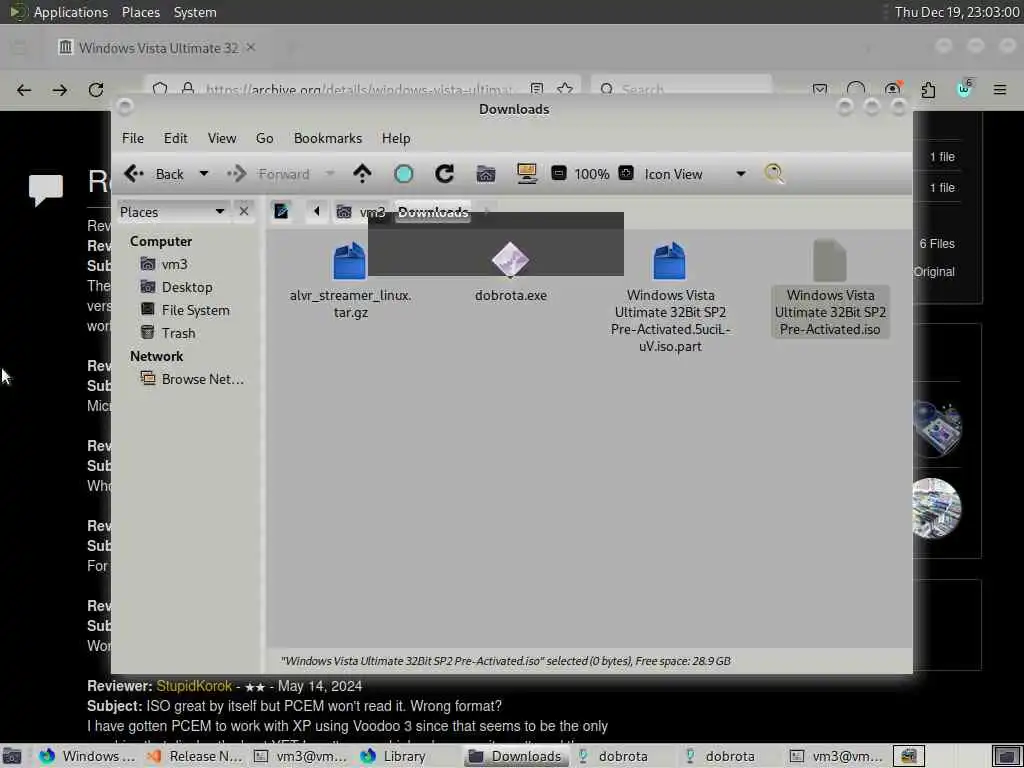Zoom out with the minus icon
Image resolution: width=1024 pixels, height=768 pixels.
[558, 173]
